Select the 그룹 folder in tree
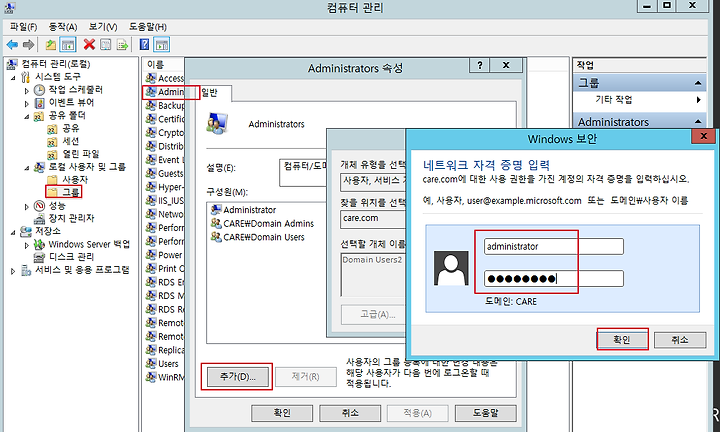The image size is (720, 432). click(71, 192)
